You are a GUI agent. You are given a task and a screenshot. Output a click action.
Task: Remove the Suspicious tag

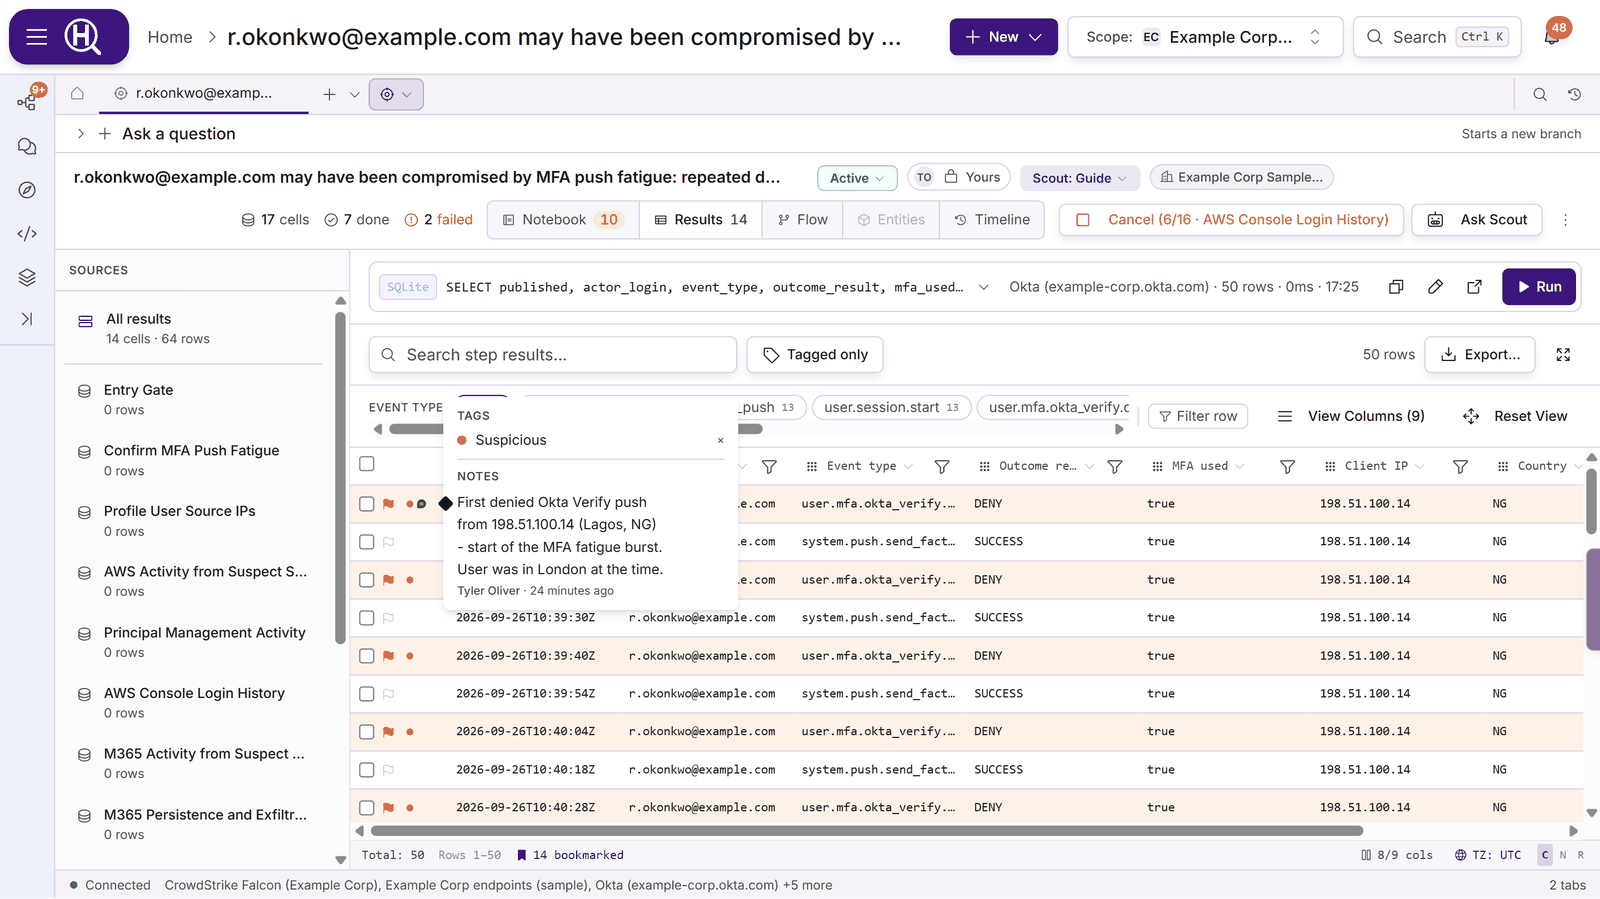click(720, 441)
